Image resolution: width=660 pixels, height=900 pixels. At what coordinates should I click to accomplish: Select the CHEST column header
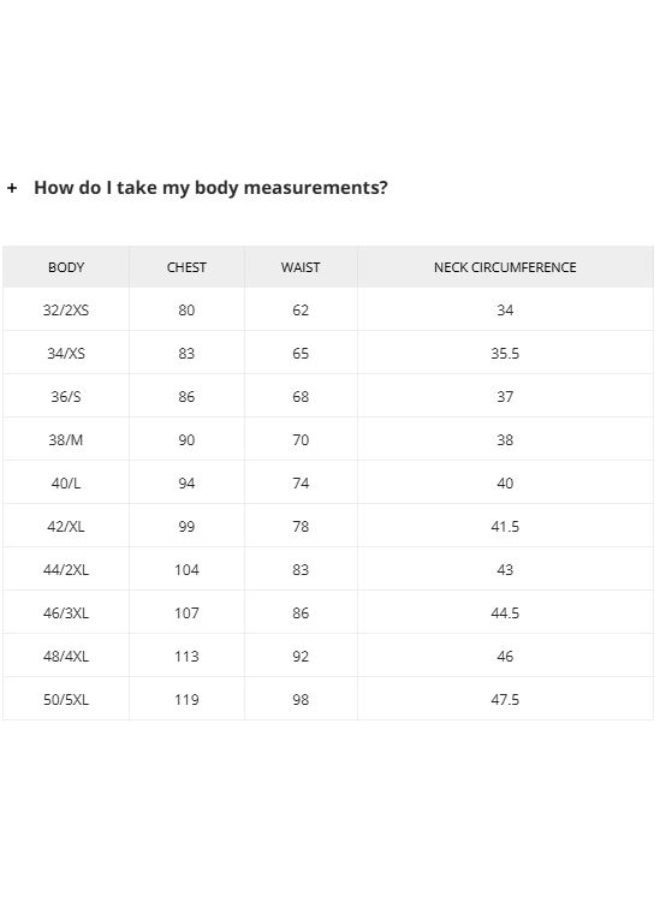tap(187, 267)
